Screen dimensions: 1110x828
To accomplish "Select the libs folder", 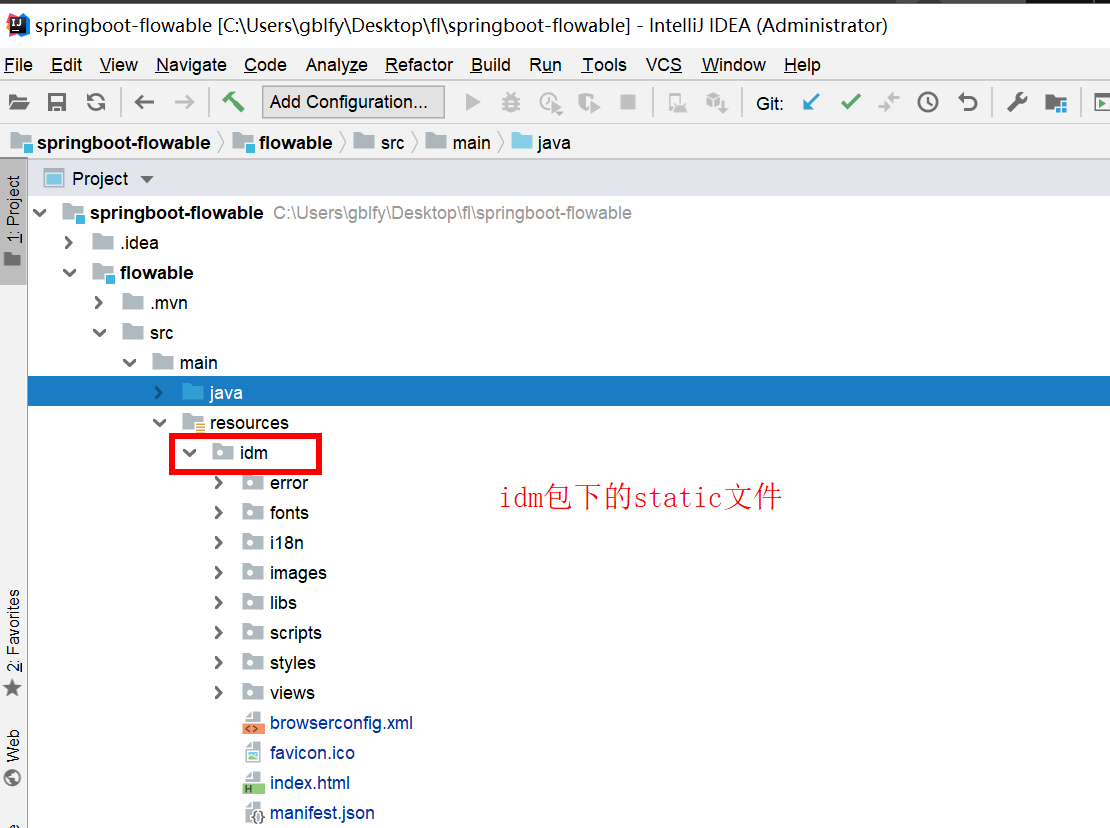I will pyautogui.click(x=282, y=603).
